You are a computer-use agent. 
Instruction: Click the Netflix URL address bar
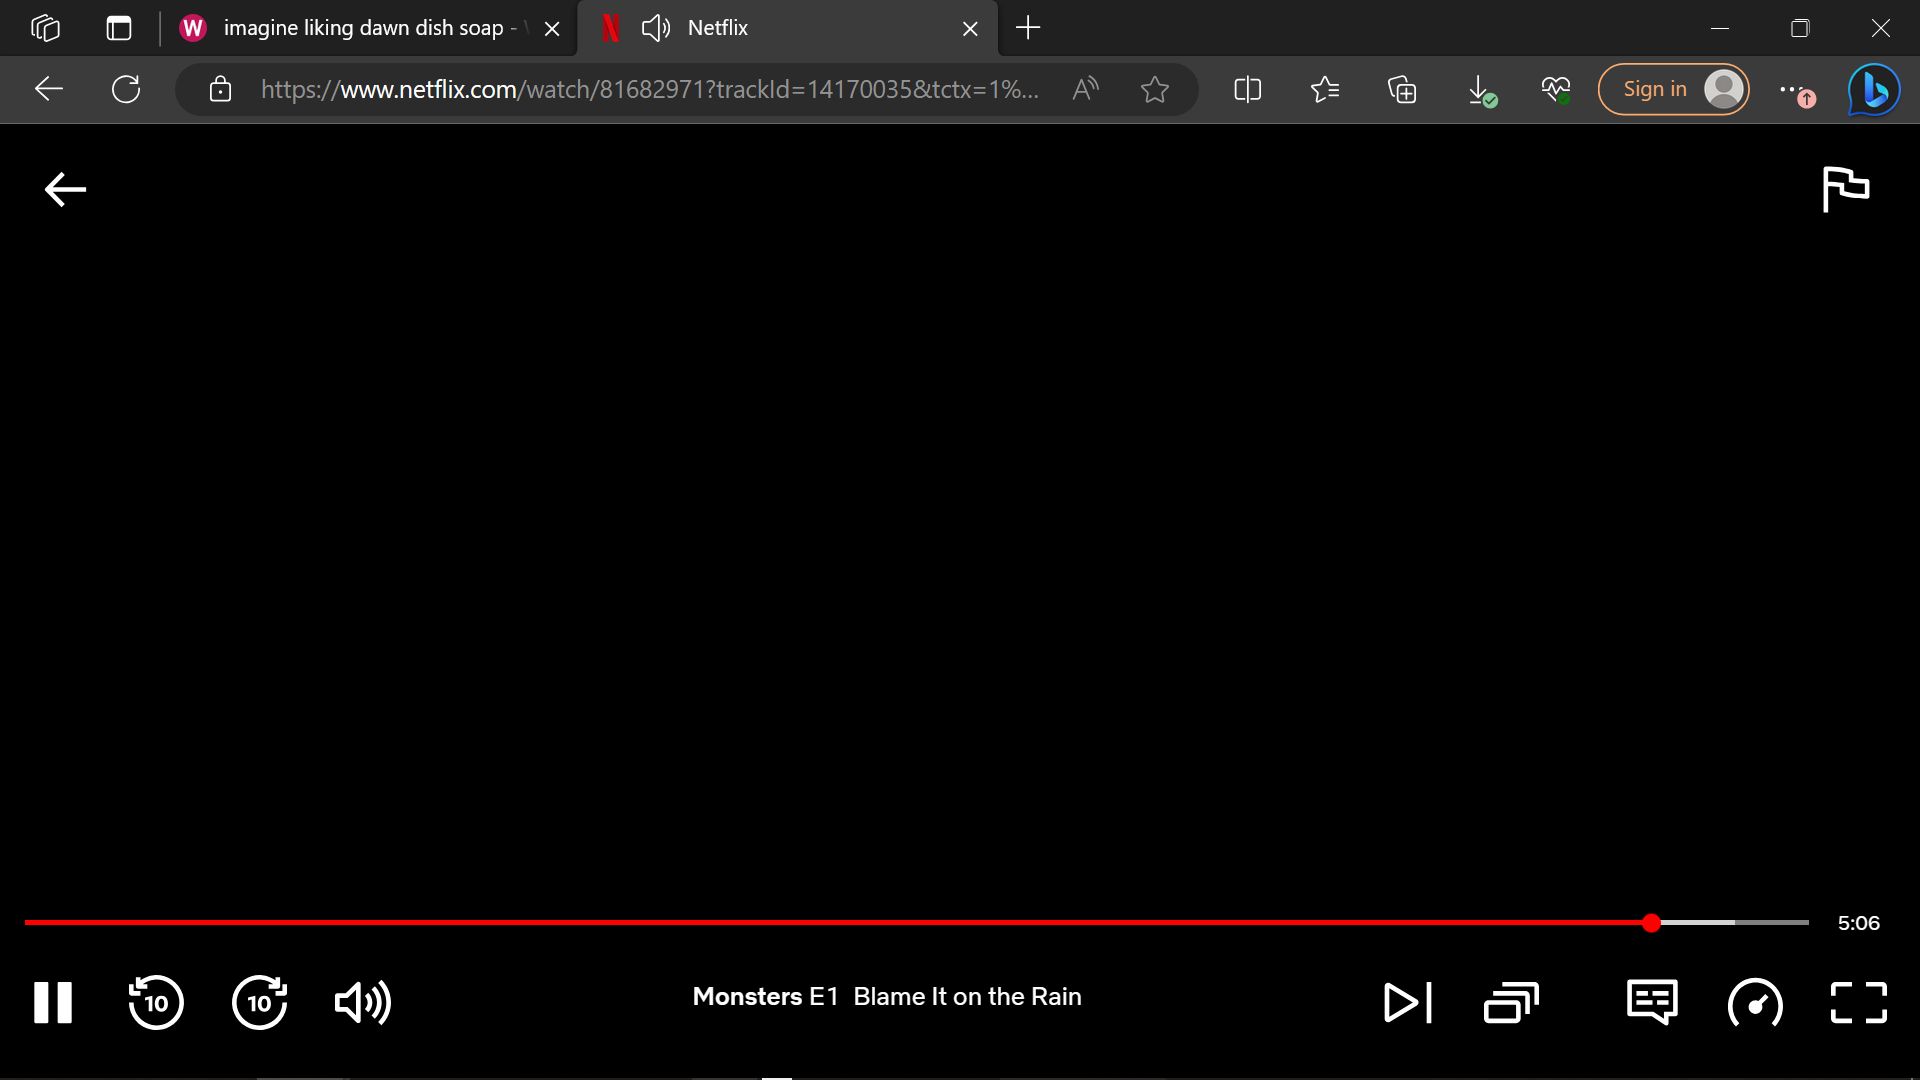coord(650,90)
